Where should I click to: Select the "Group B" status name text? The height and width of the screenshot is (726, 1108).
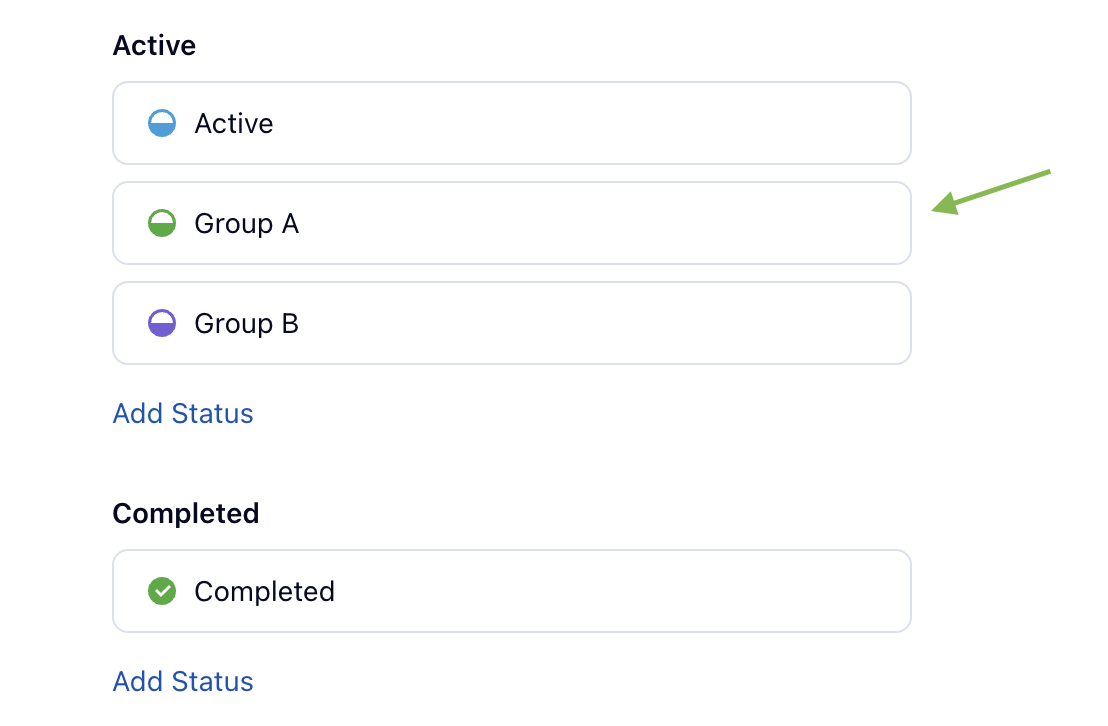(246, 324)
